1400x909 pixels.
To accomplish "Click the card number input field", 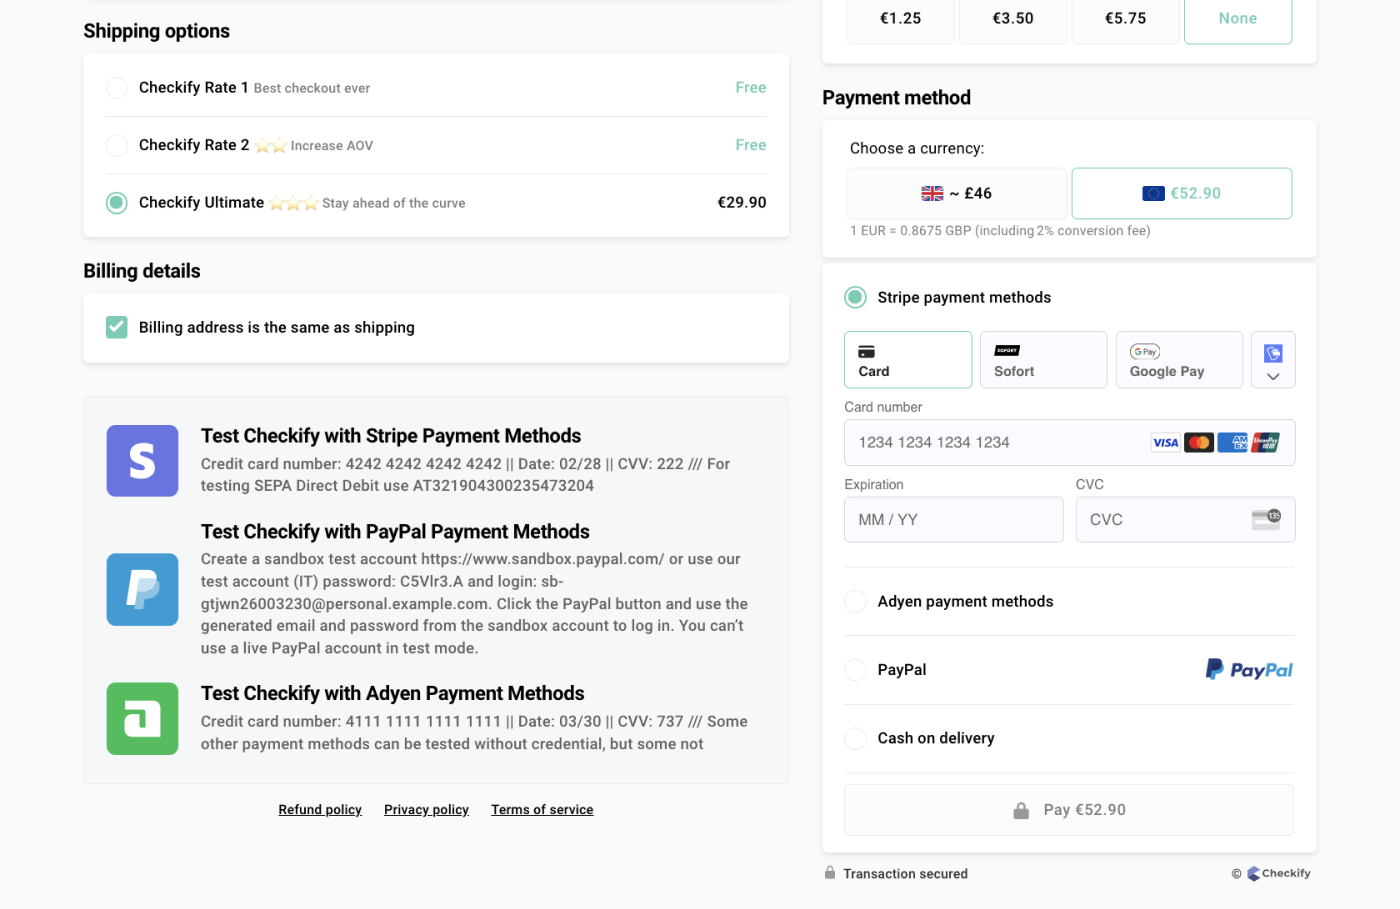I will [1000, 442].
